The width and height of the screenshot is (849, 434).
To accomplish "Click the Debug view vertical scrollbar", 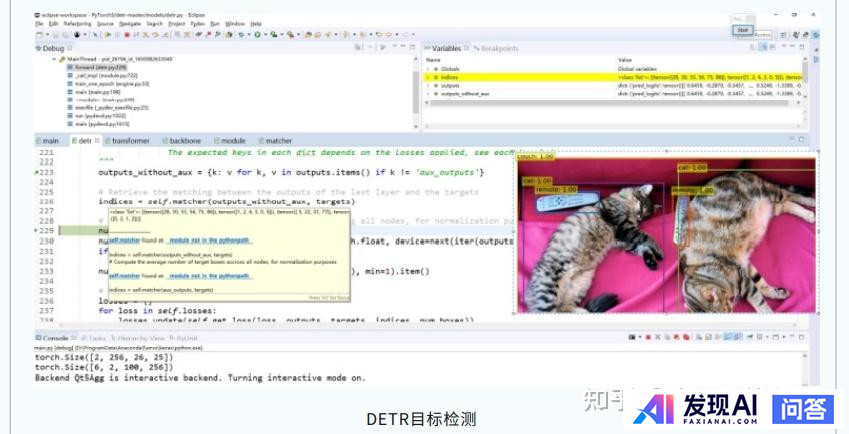I will point(416,92).
